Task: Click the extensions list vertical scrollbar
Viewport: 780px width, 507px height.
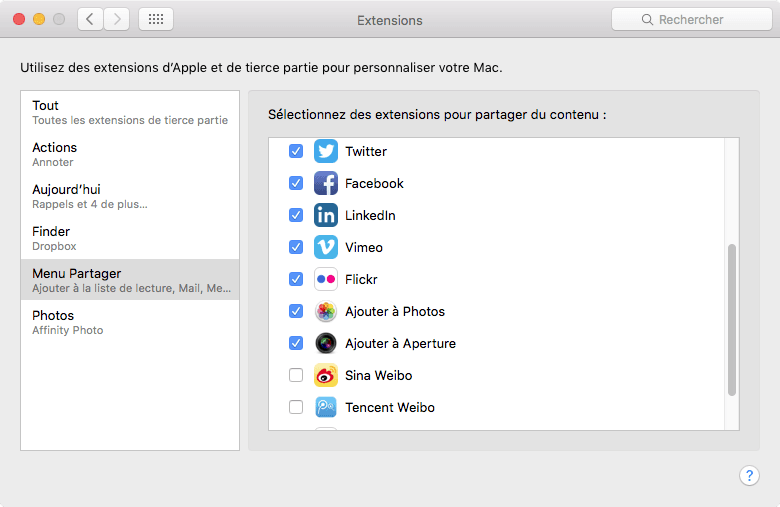Action: (x=732, y=319)
